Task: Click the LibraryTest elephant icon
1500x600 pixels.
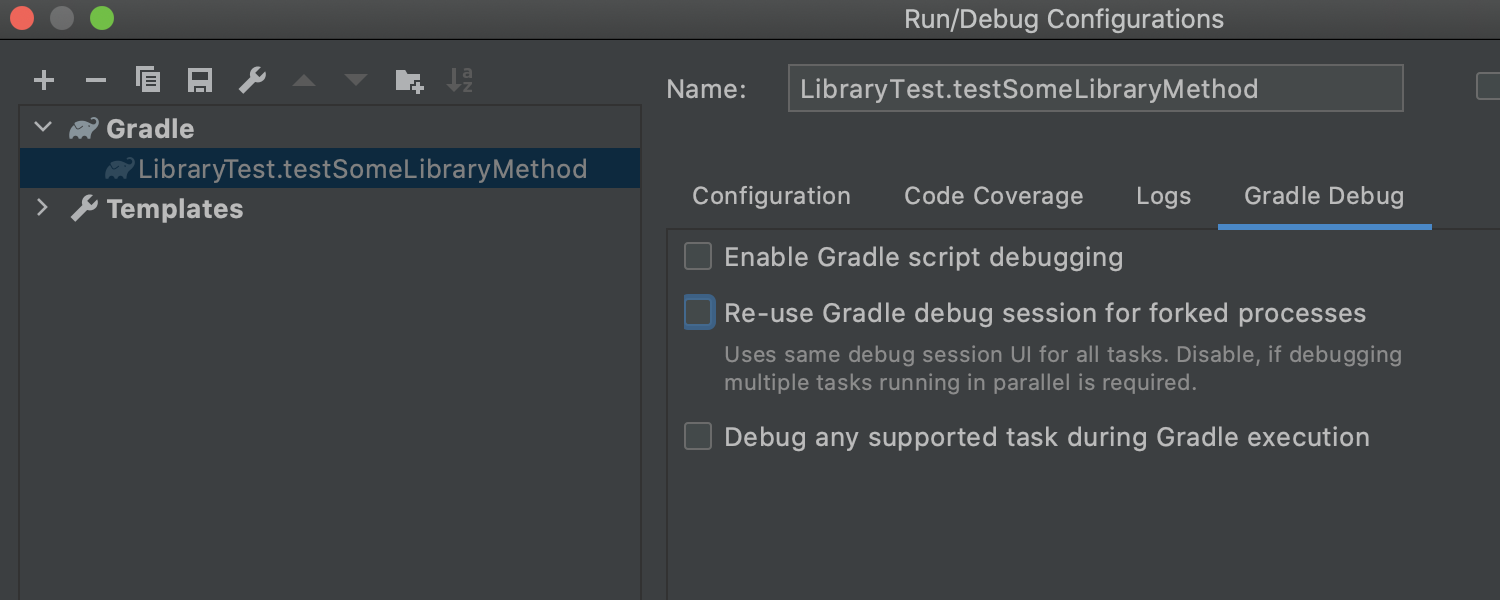Action: [119, 169]
